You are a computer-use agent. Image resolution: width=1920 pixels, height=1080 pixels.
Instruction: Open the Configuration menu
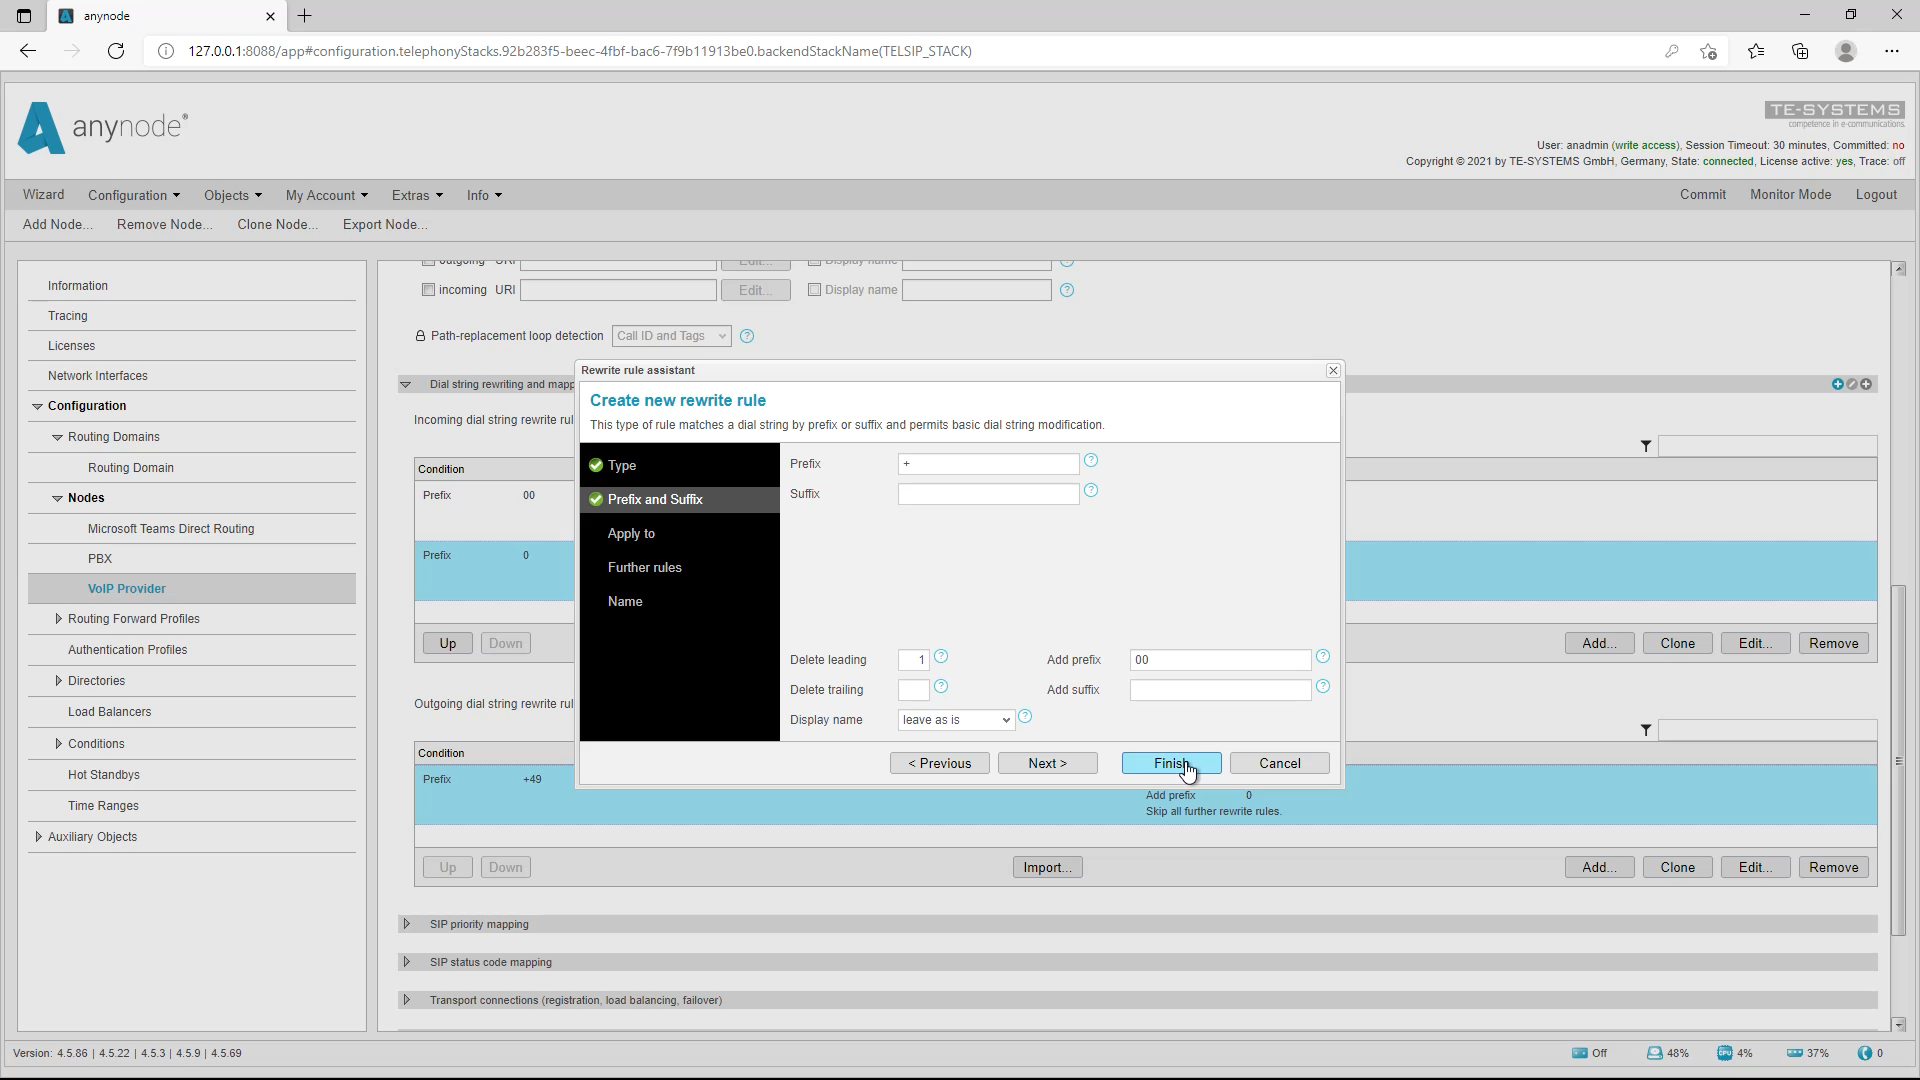point(134,195)
